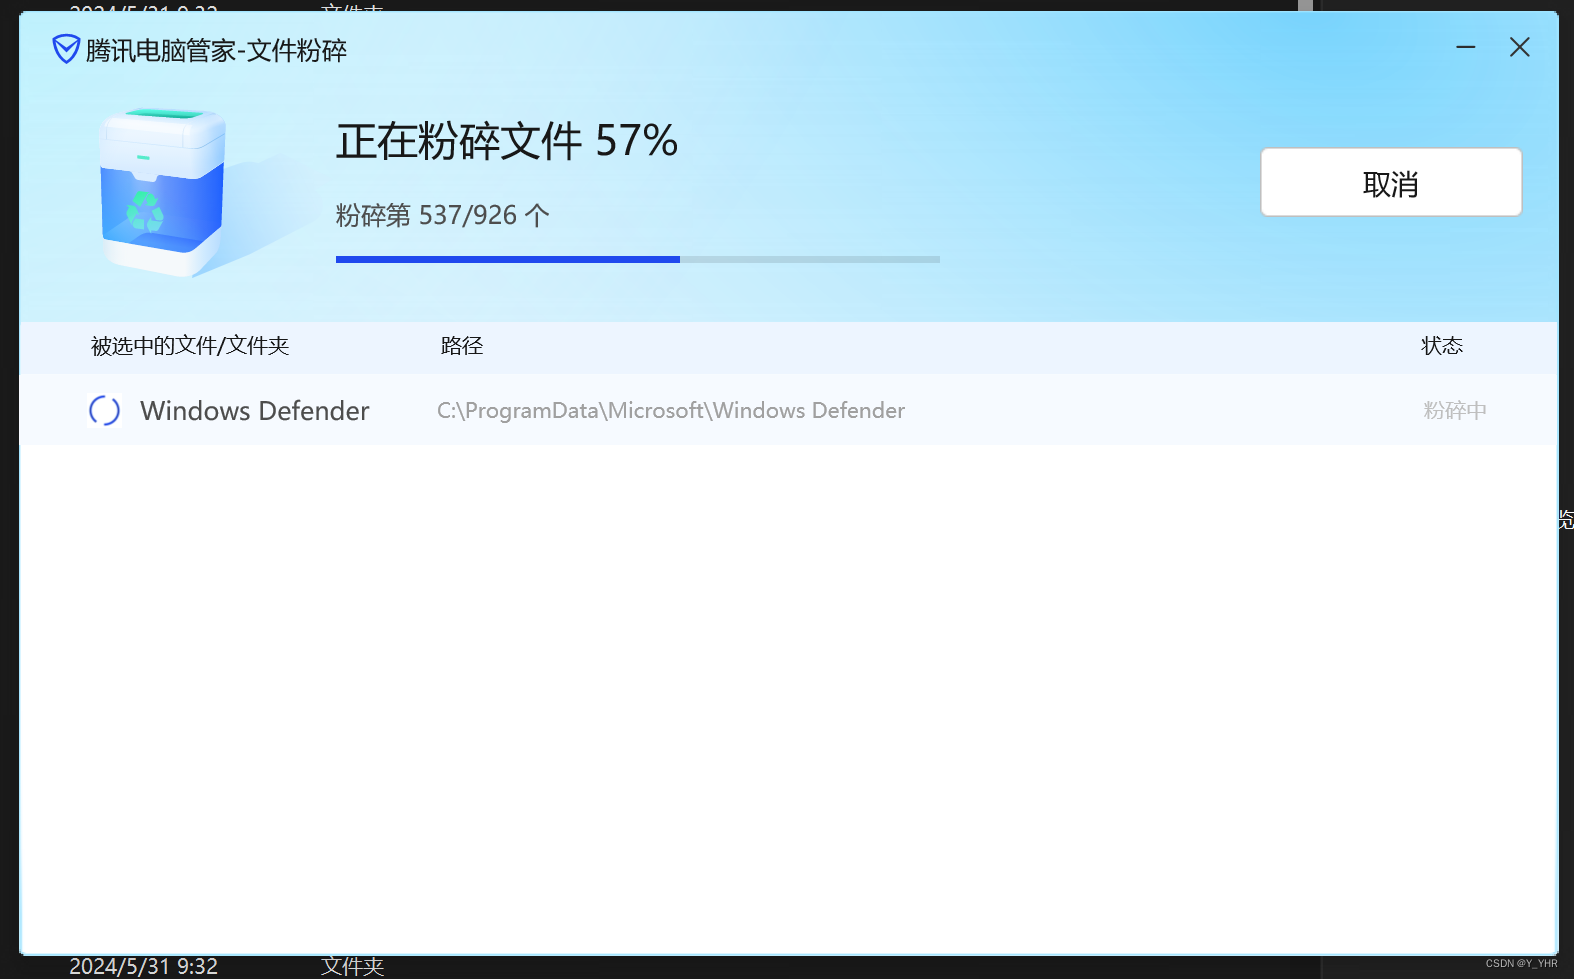Screen dimensions: 1574x979
Task: Click the 2024/5/31 9:32 date in background window
Action: click(x=143, y=967)
